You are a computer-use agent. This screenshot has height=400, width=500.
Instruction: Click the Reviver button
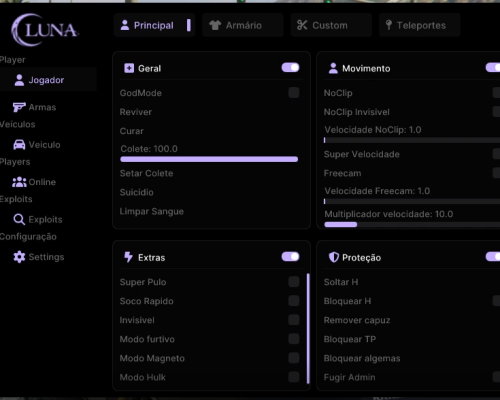136,112
